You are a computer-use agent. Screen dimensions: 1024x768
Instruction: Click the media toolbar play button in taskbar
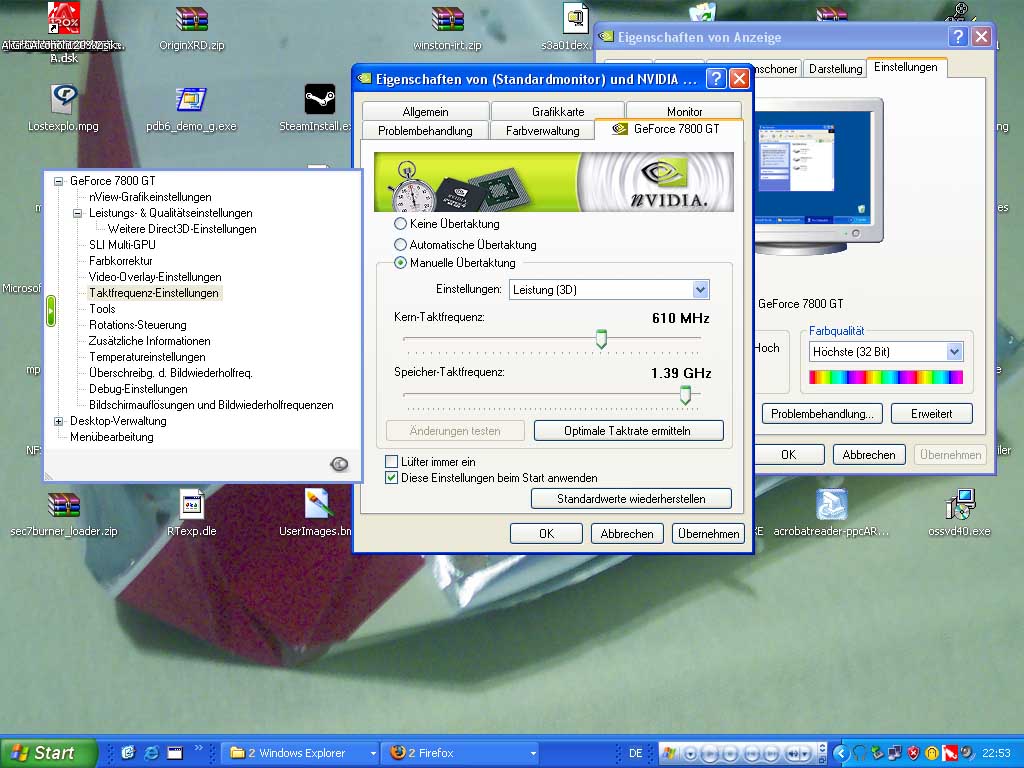click(x=711, y=754)
